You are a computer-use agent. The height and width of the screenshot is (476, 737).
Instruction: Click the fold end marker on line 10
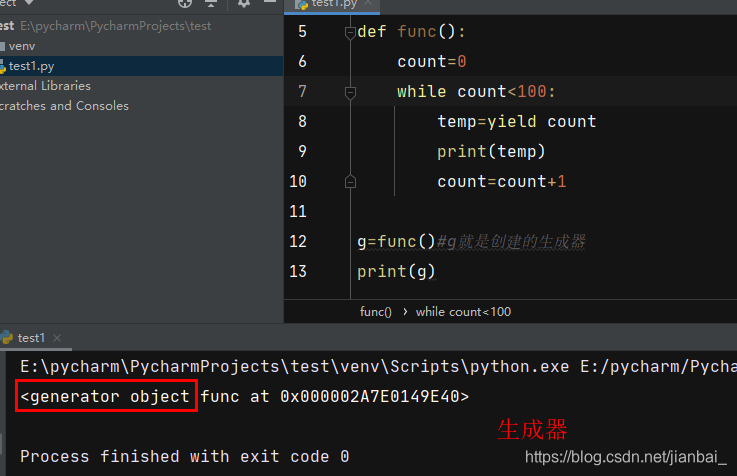coord(350,181)
